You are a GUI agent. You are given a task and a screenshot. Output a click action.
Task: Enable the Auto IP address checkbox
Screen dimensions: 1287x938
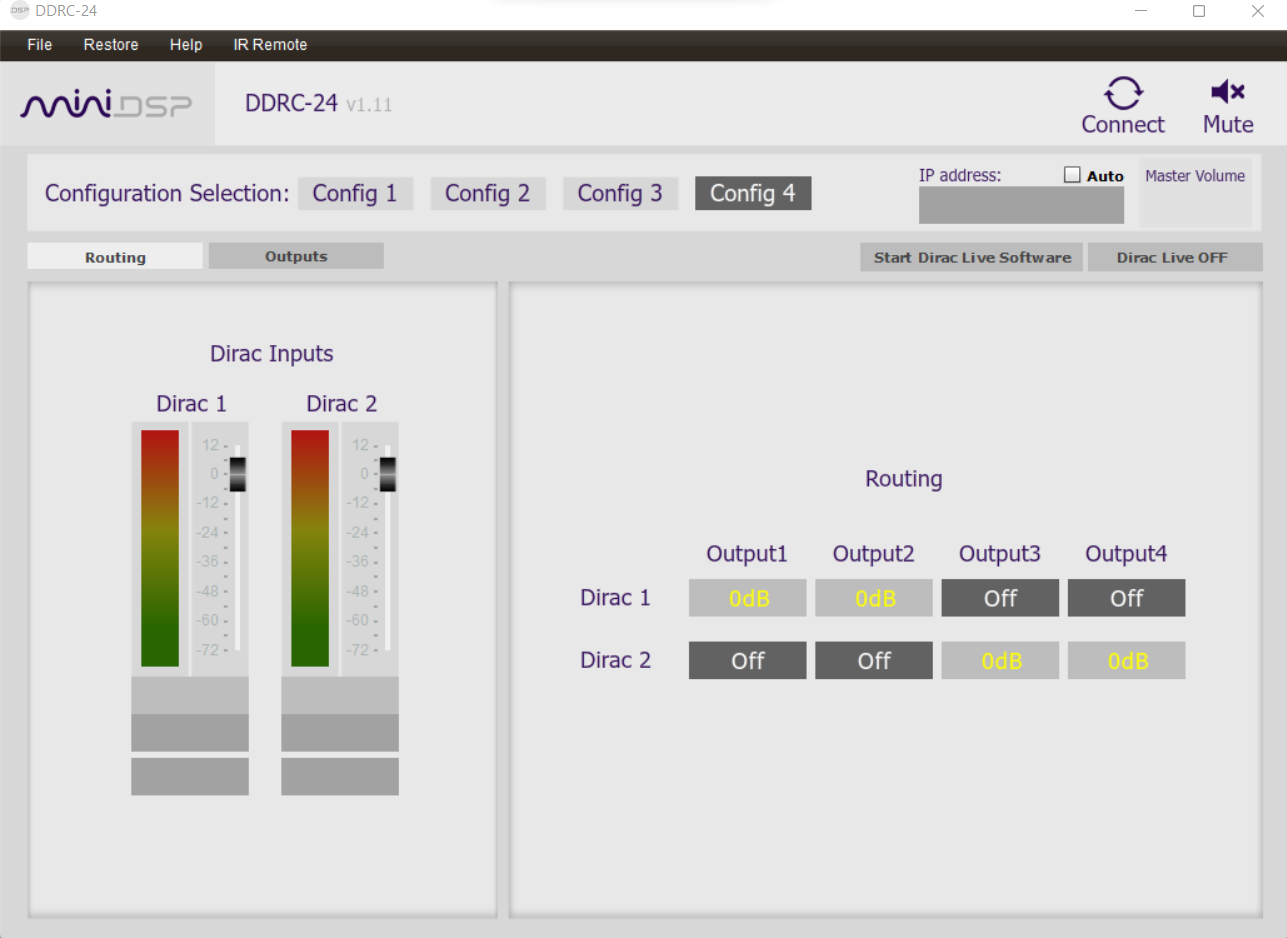pyautogui.click(x=1072, y=175)
